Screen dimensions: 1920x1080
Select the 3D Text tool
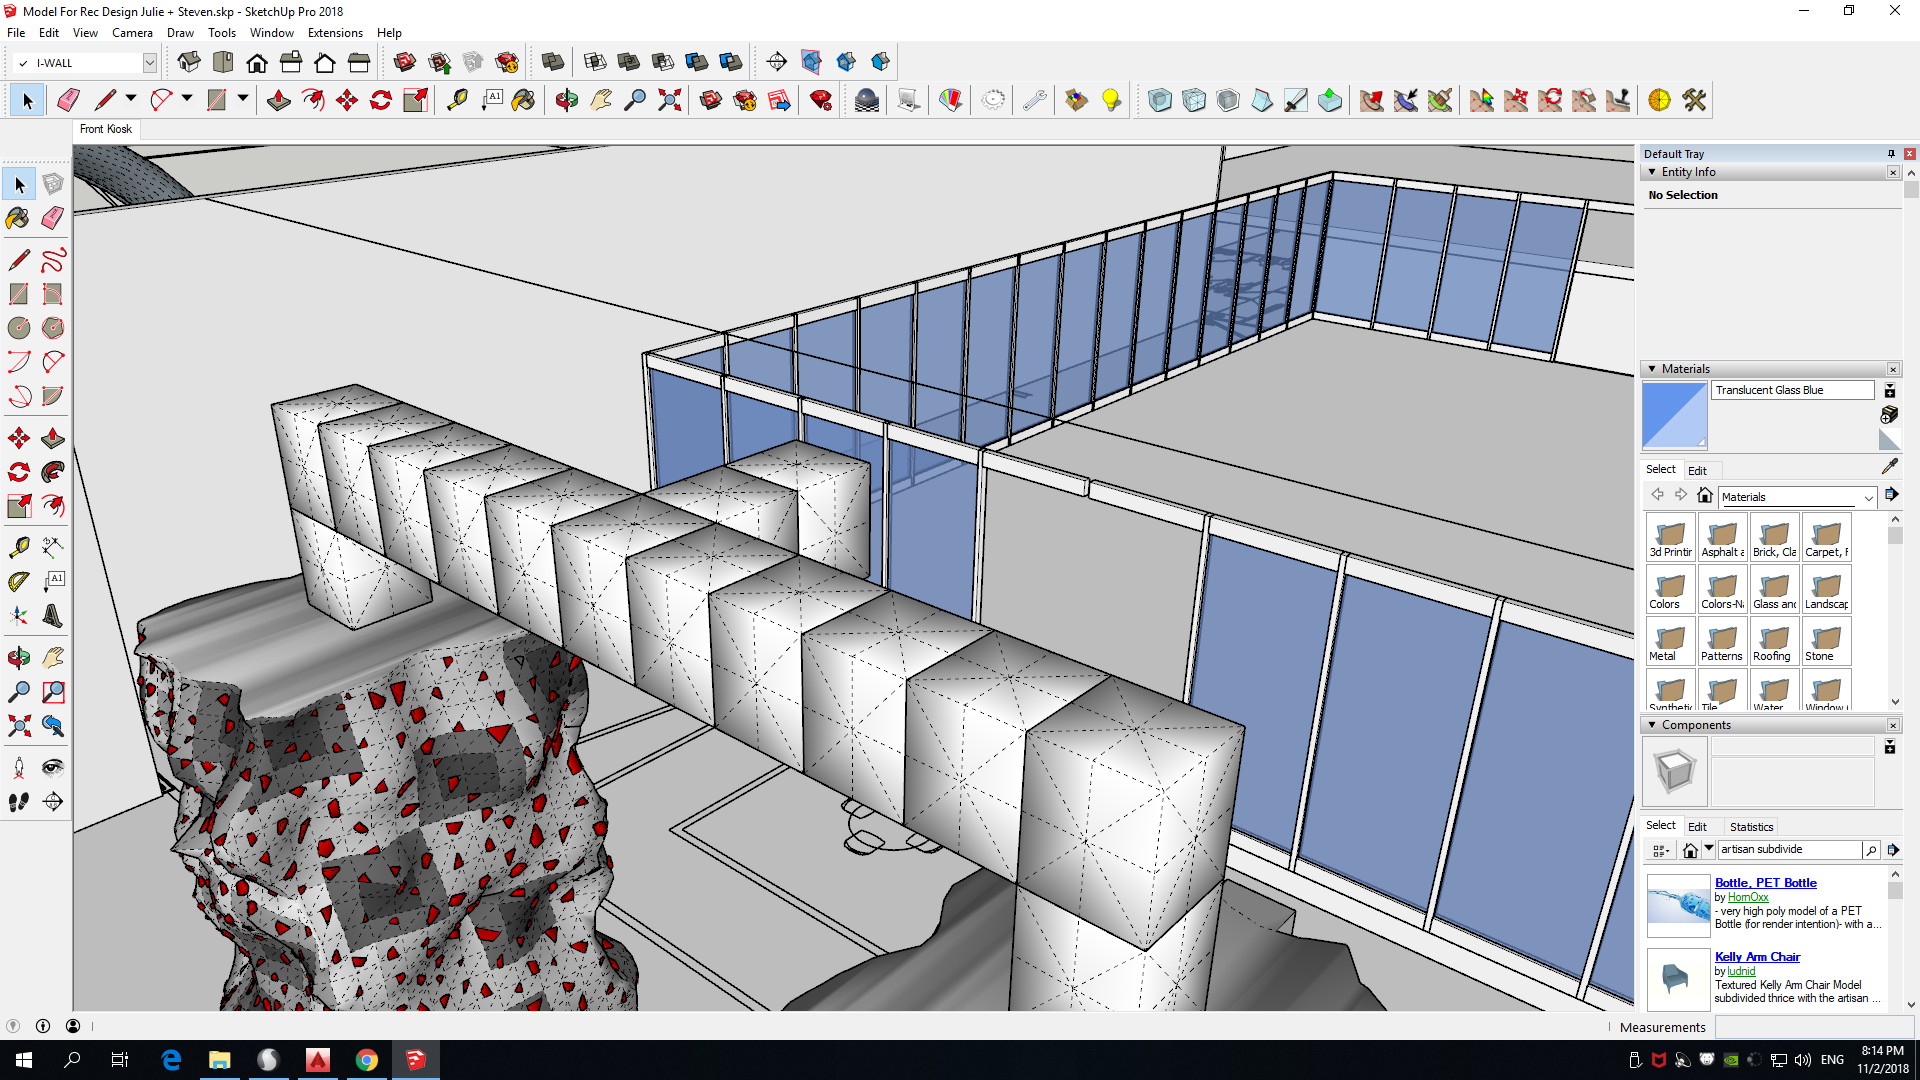click(x=53, y=616)
